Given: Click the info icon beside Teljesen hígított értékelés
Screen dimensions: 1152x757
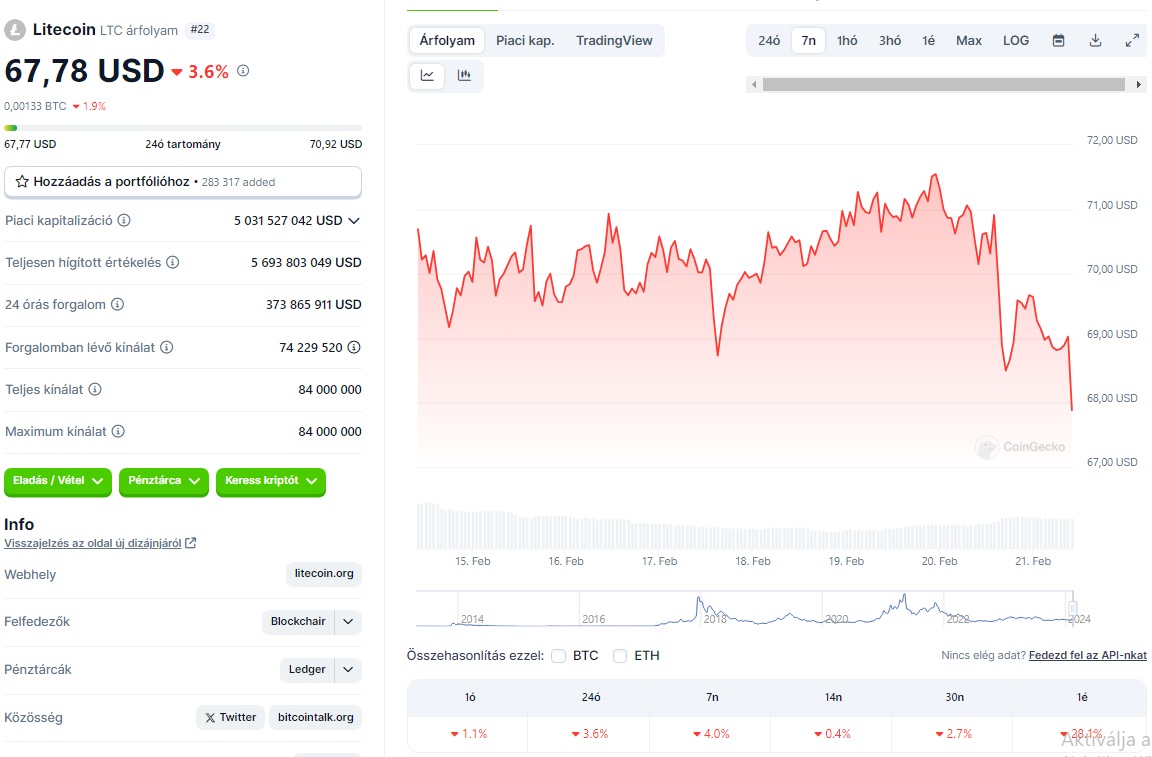Looking at the screenshot, I should tap(173, 262).
